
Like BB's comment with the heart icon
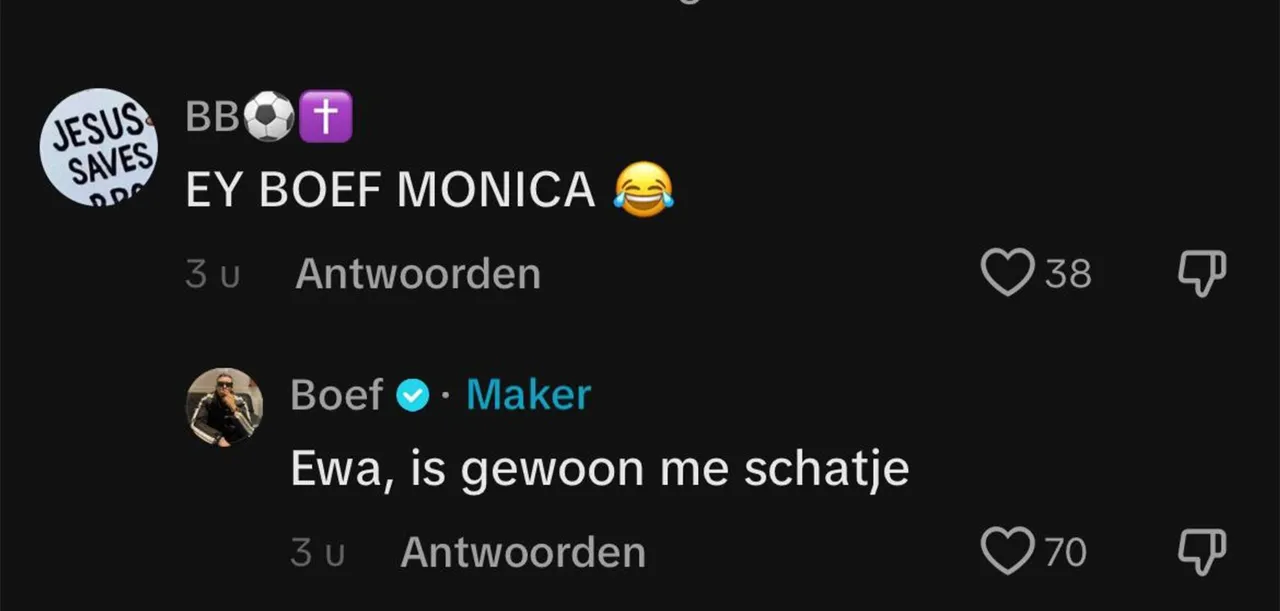tap(1007, 272)
